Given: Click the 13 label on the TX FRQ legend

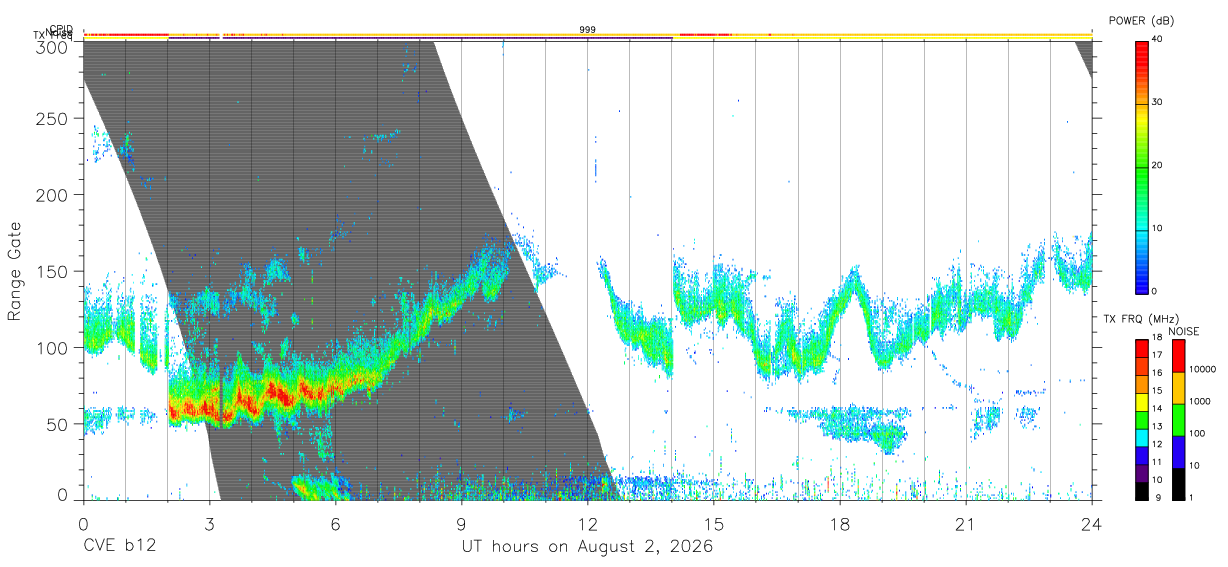Looking at the screenshot, I should click(x=1158, y=426).
